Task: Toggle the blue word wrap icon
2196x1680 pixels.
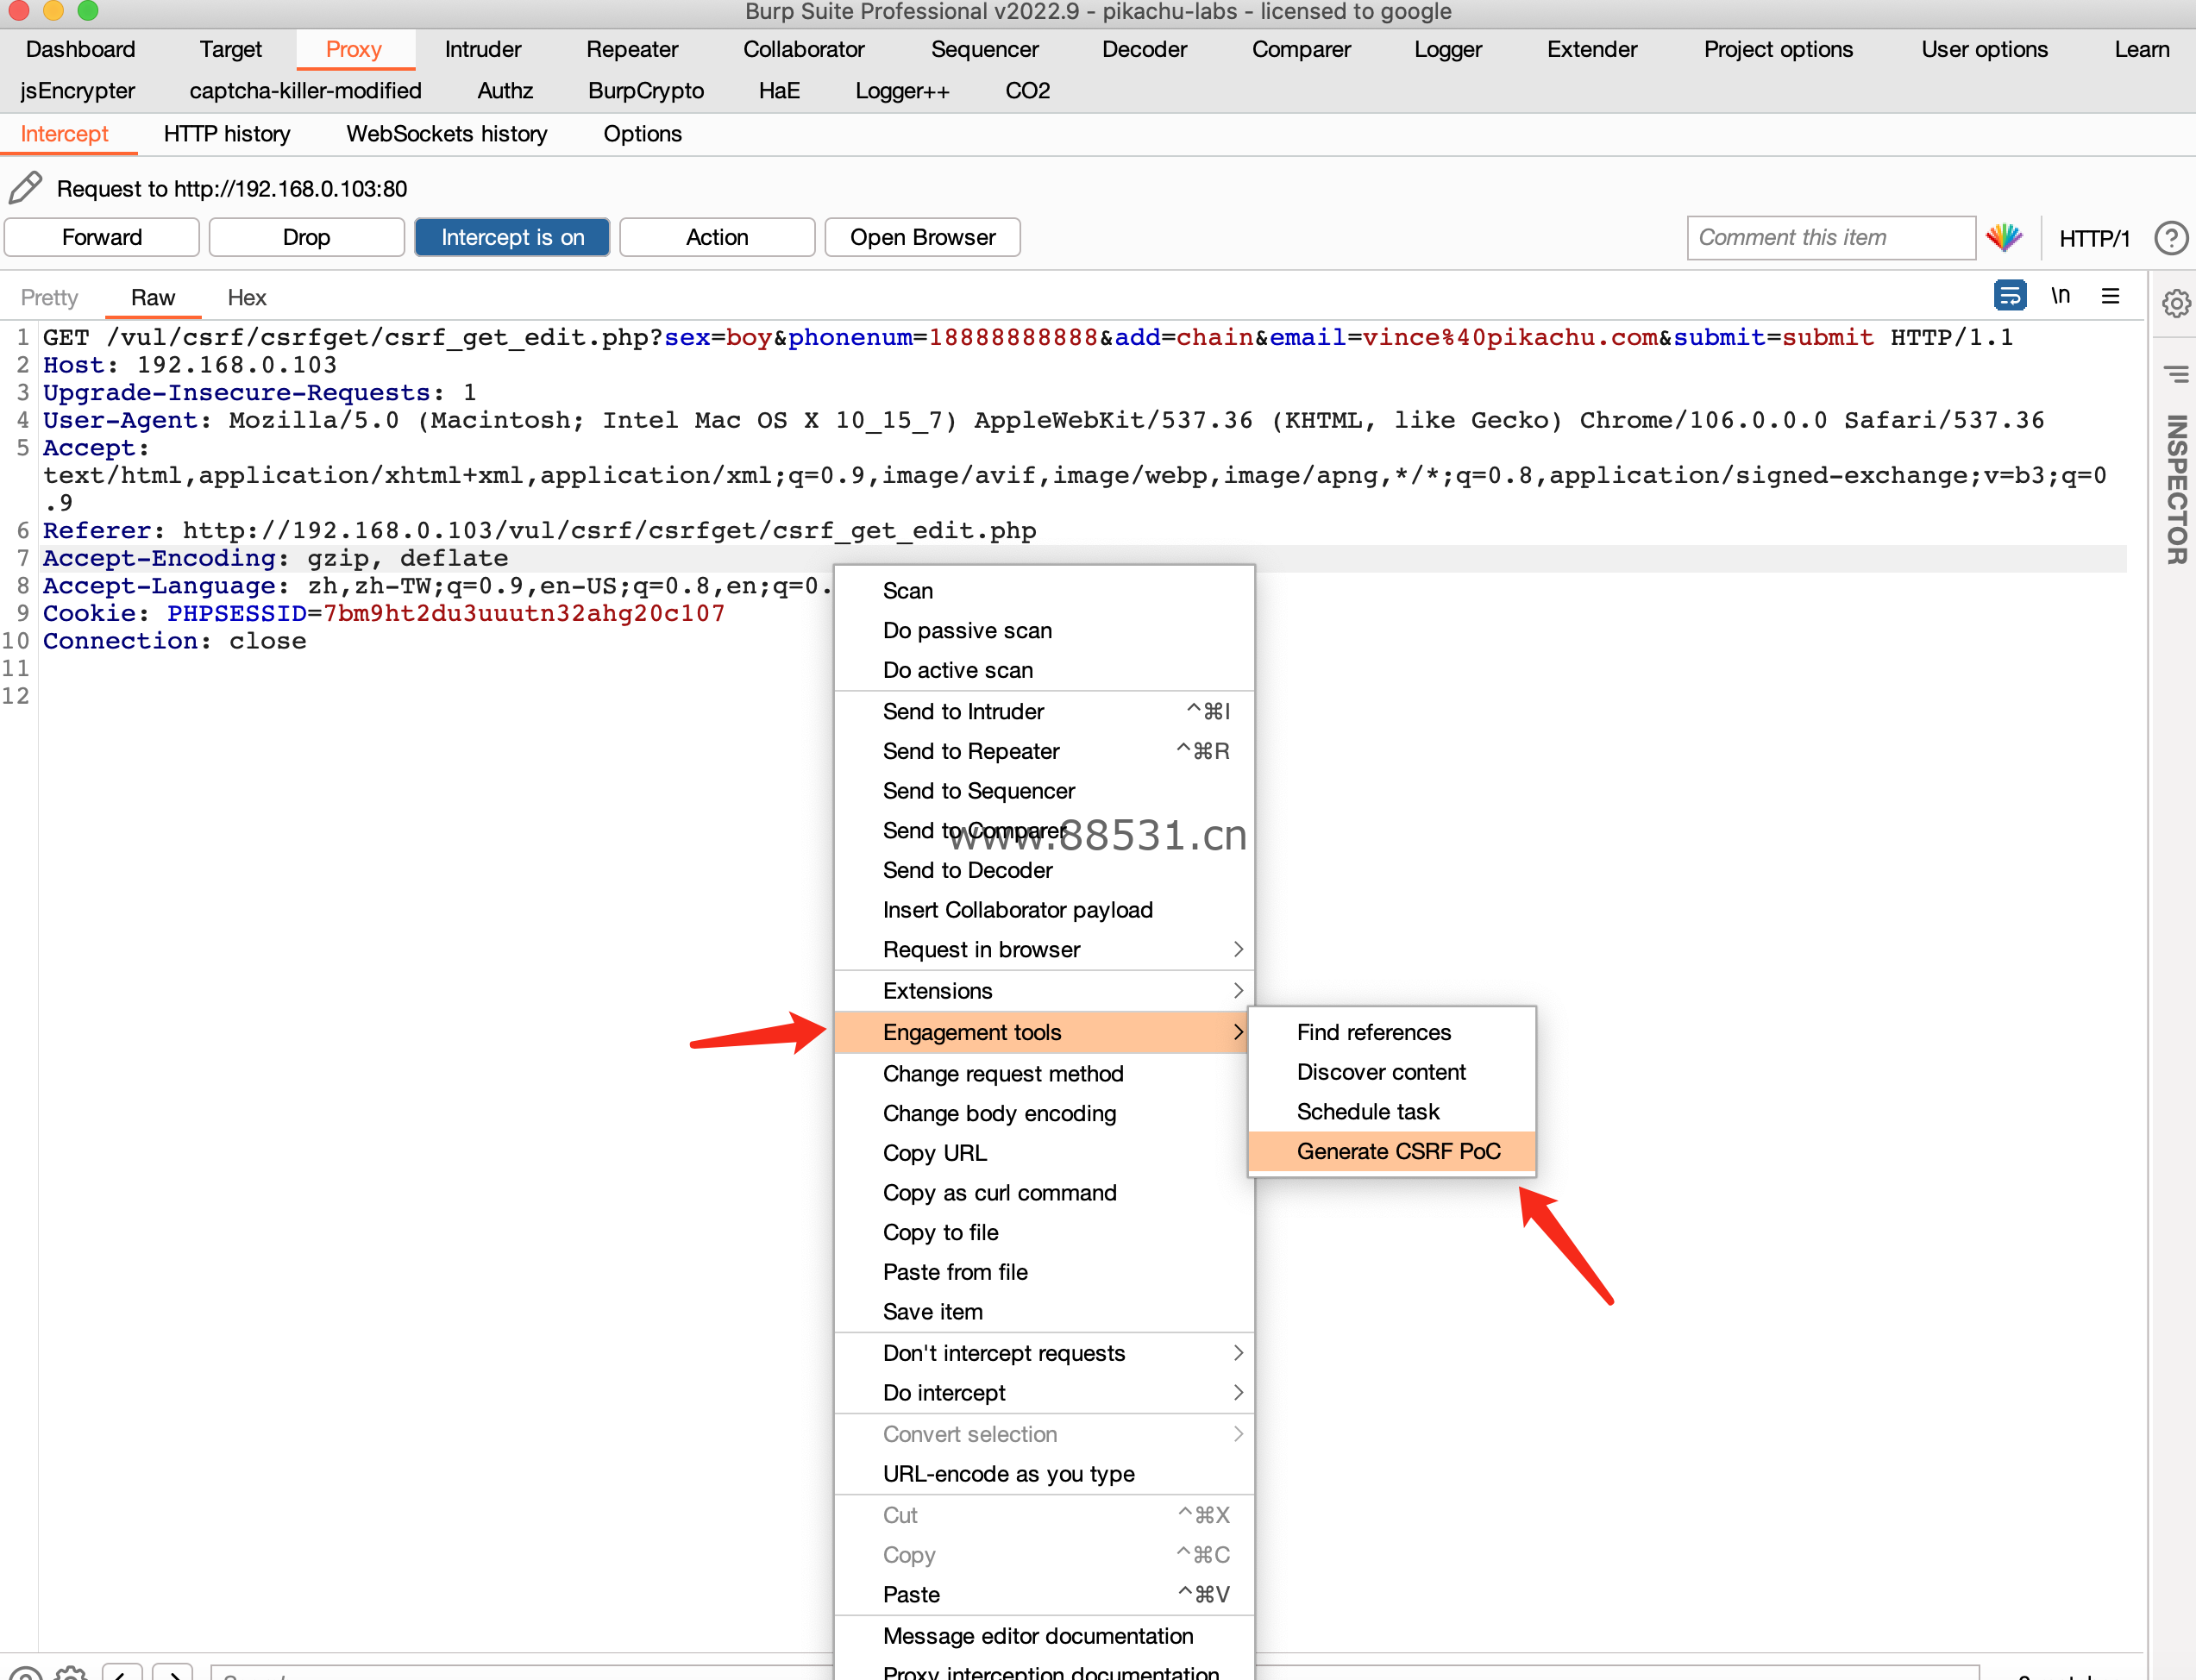Action: tap(2009, 296)
